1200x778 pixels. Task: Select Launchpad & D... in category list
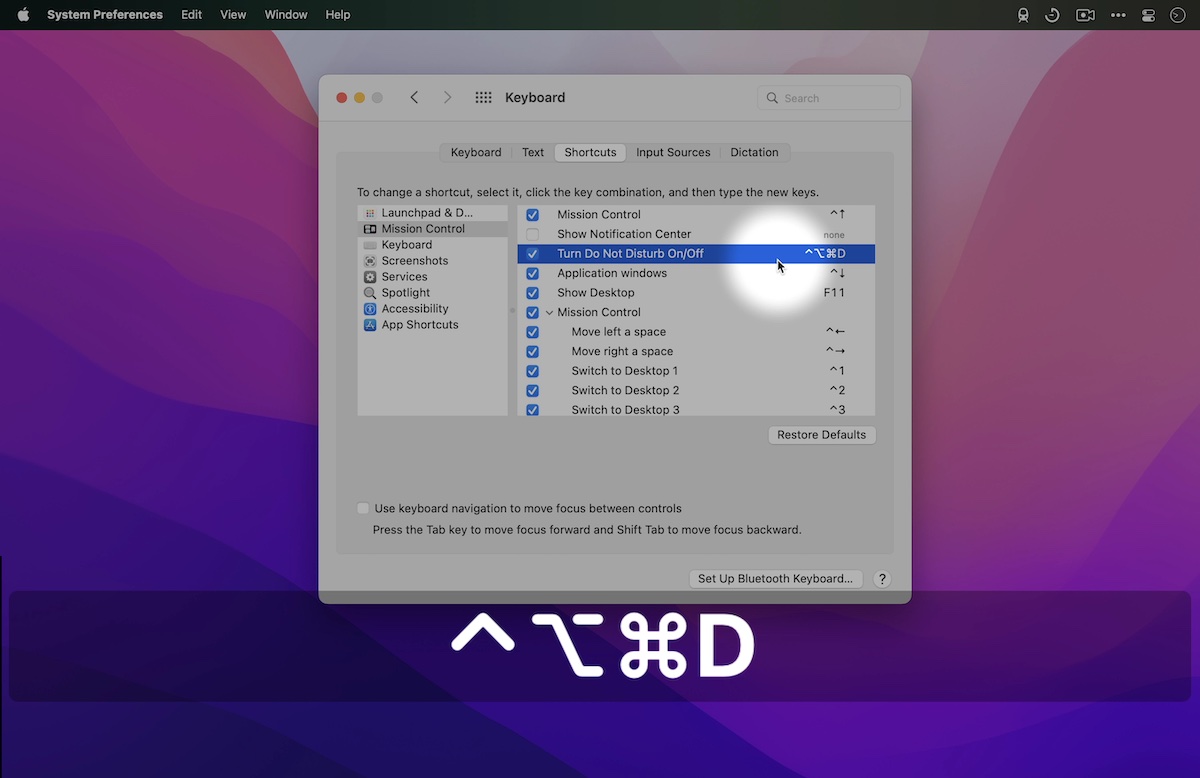pos(433,213)
